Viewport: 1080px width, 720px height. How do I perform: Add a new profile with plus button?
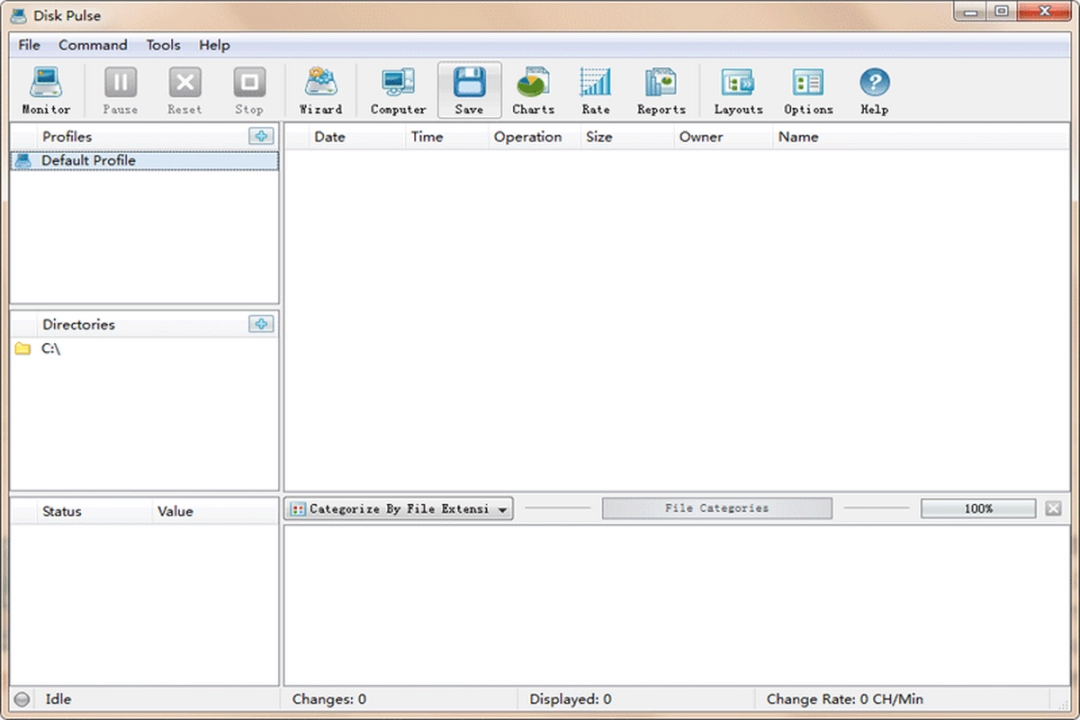point(261,136)
